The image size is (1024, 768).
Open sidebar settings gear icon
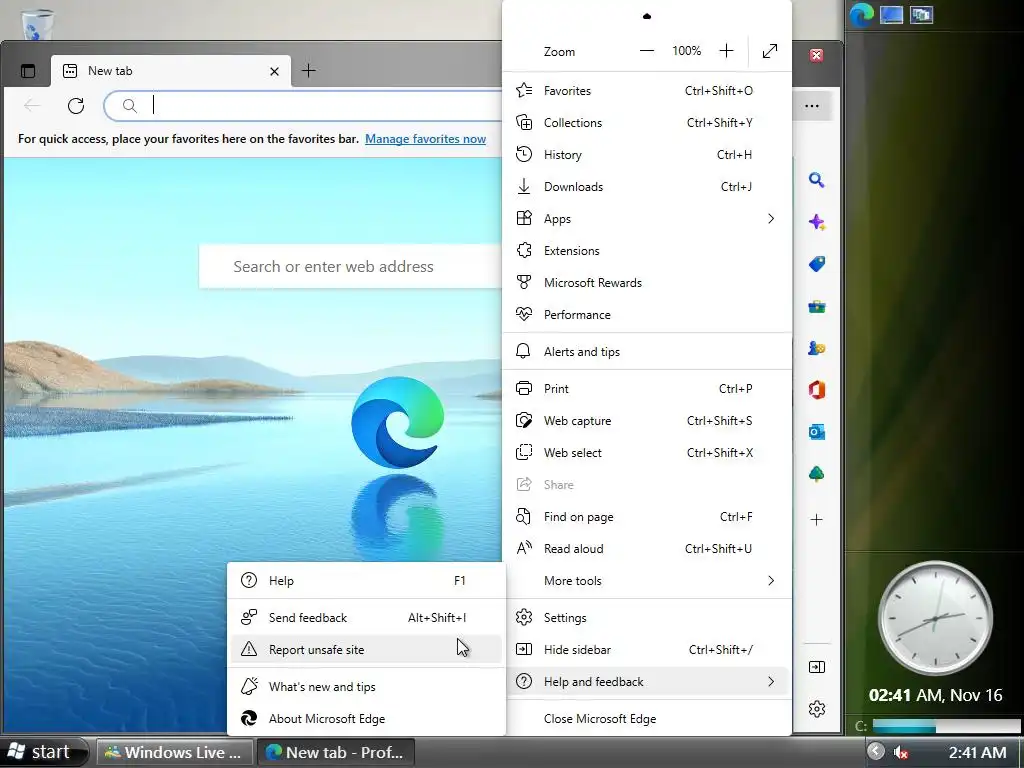[816, 709]
